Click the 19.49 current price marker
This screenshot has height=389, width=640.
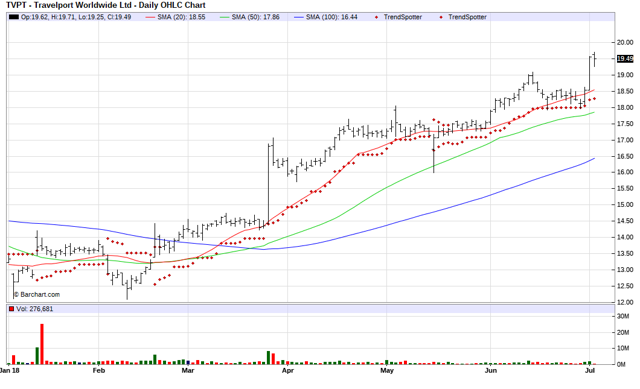(625, 59)
